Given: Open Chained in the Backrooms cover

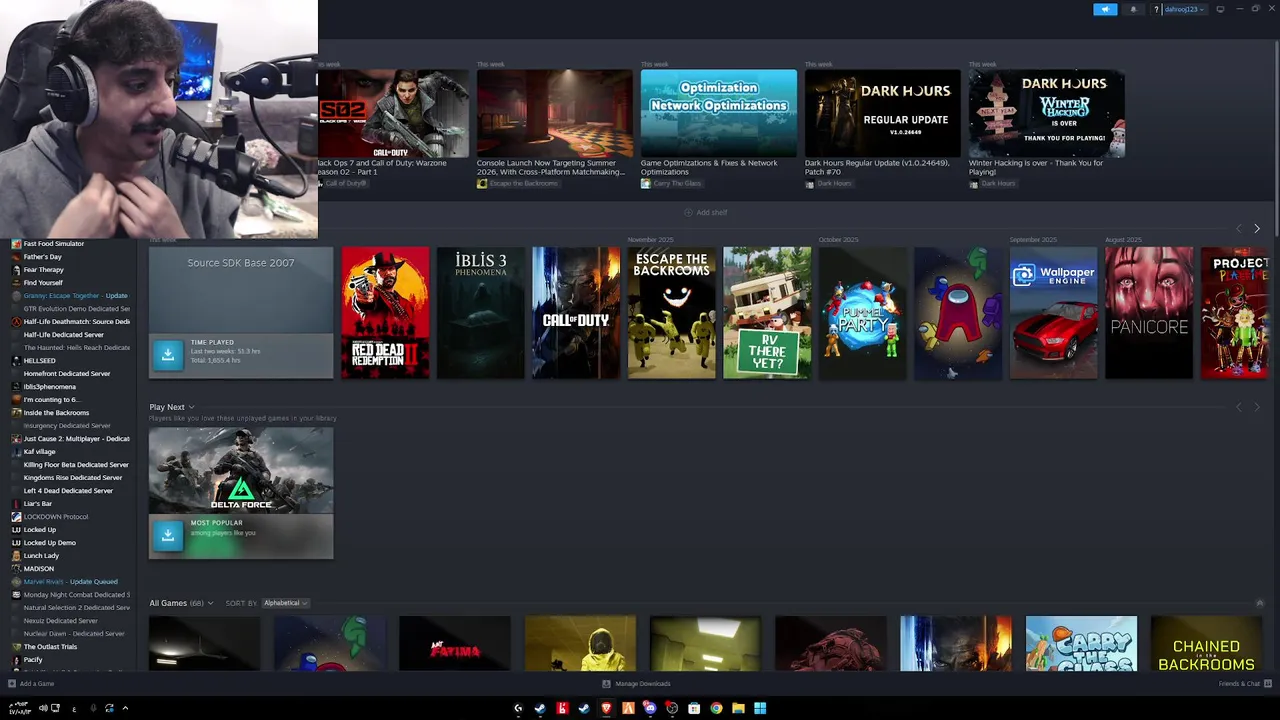Looking at the screenshot, I should point(1206,644).
